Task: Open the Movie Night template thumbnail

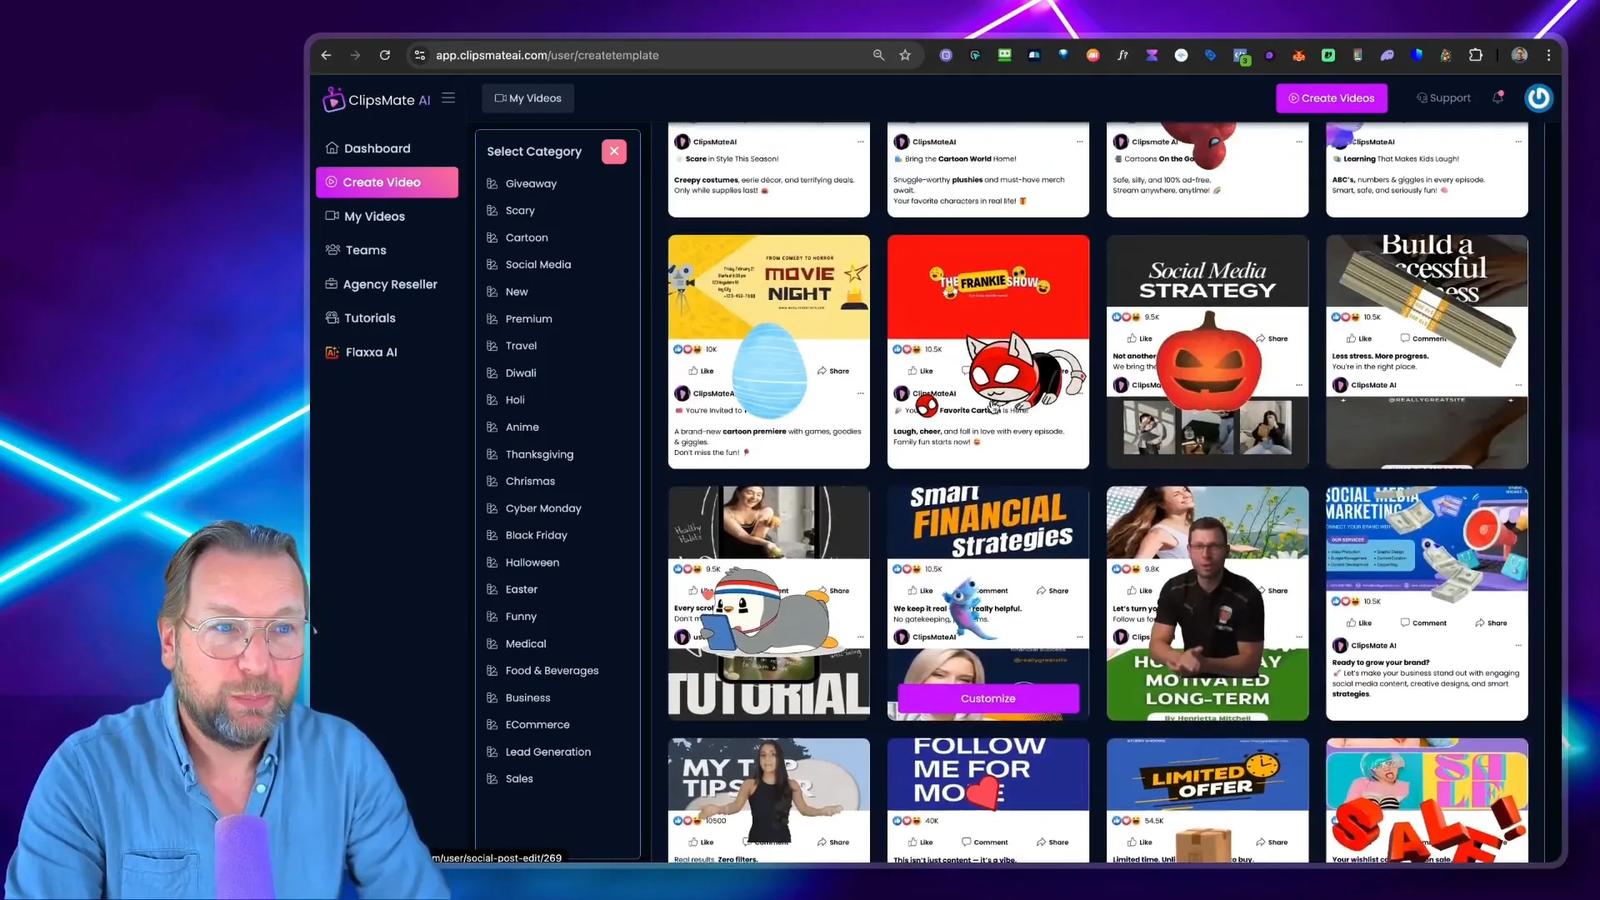Action: pyautogui.click(x=769, y=352)
